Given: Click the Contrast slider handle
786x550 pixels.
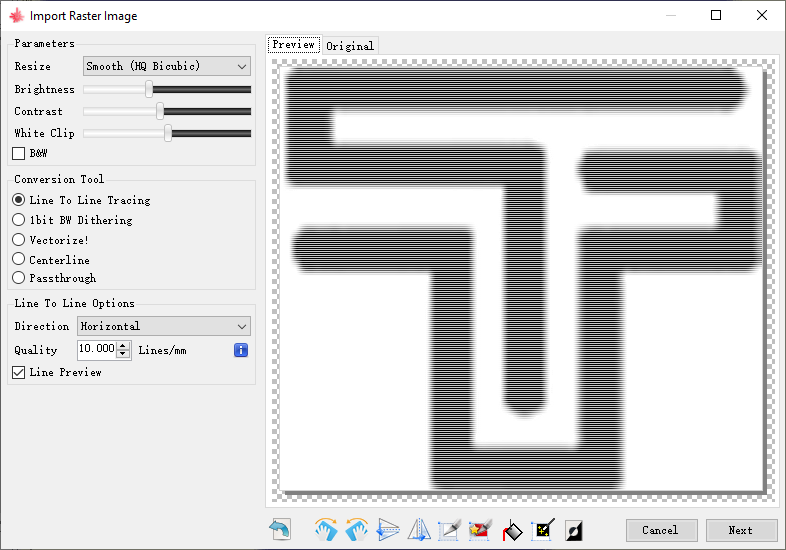Looking at the screenshot, I should 160,111.
